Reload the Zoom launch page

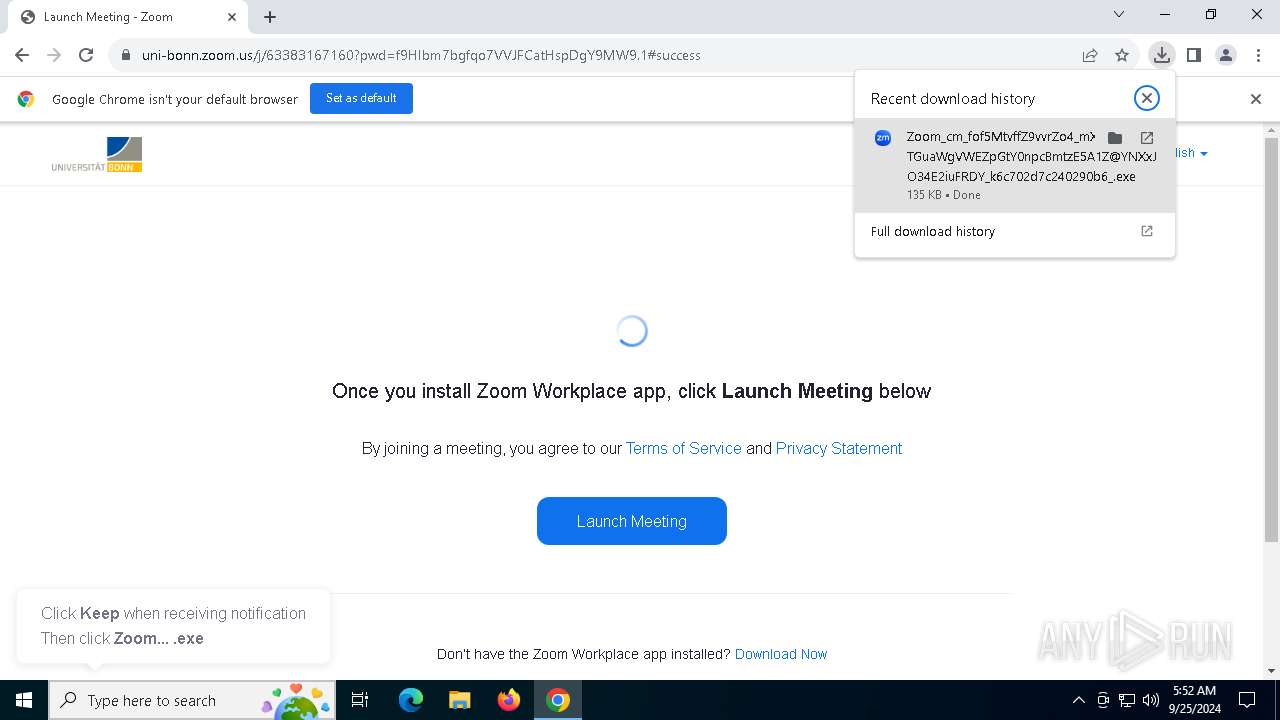click(86, 55)
